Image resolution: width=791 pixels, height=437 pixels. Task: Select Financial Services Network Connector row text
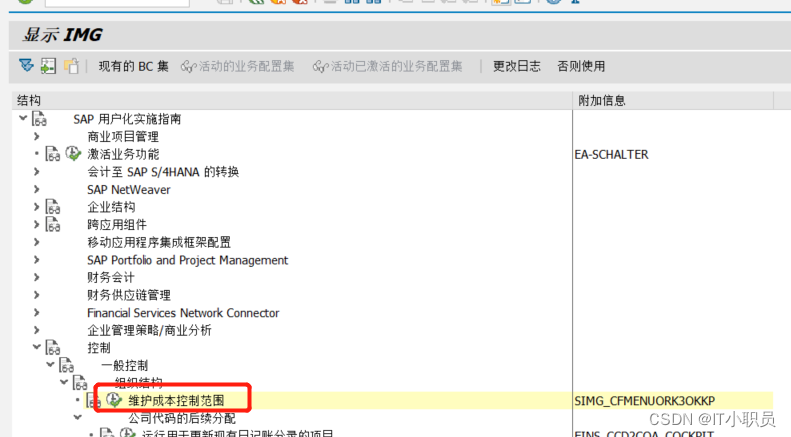[x=183, y=313]
